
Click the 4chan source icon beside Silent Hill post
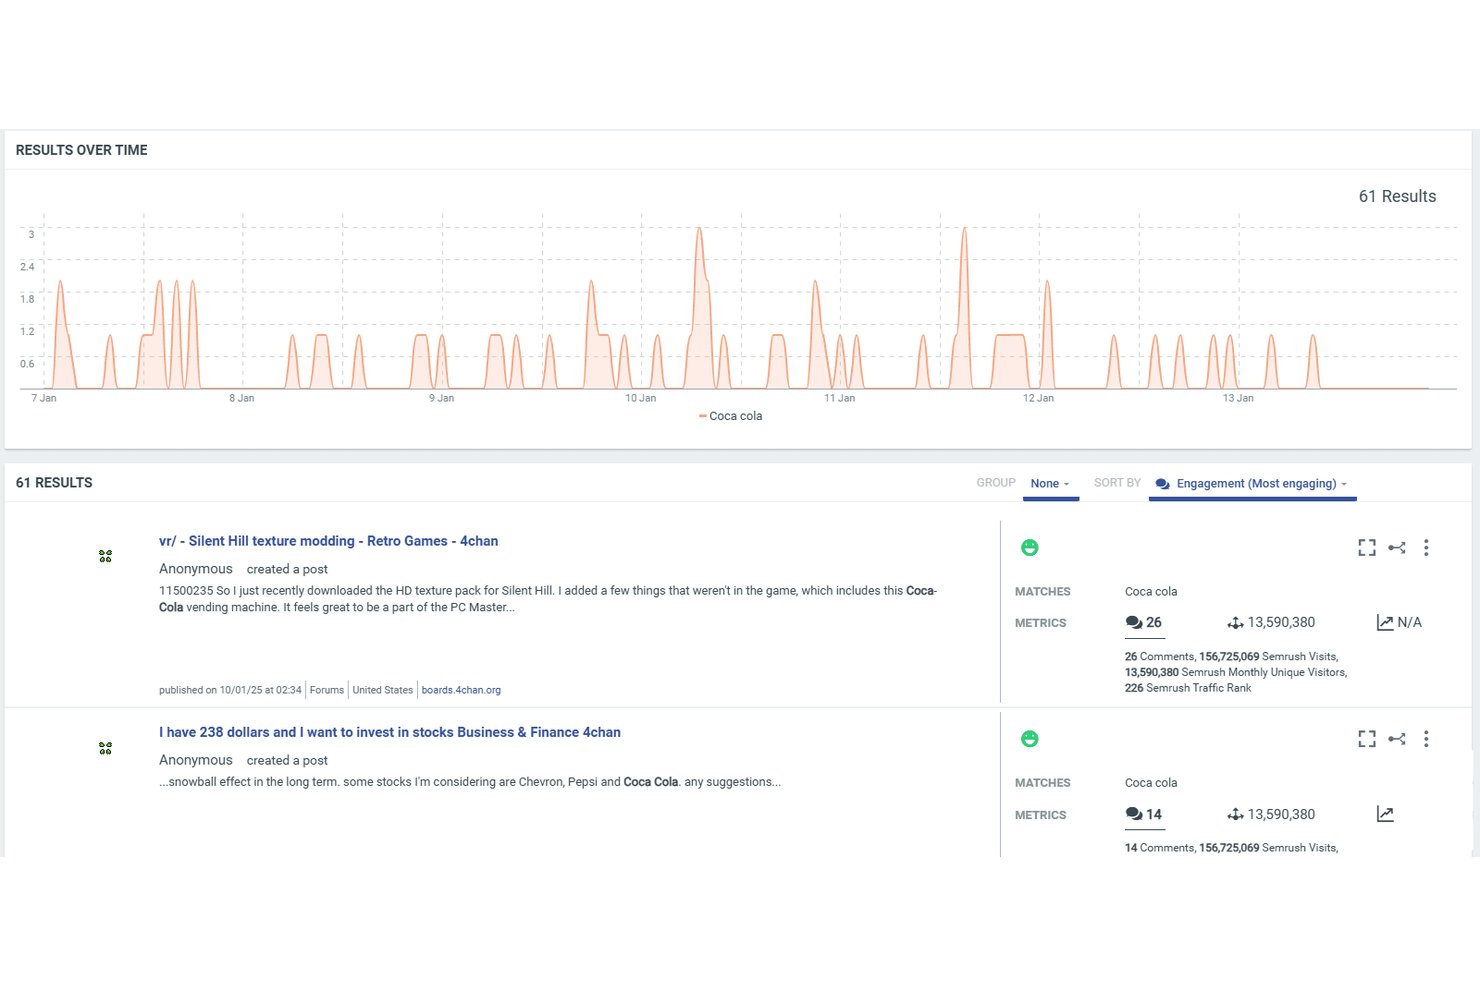[105, 556]
